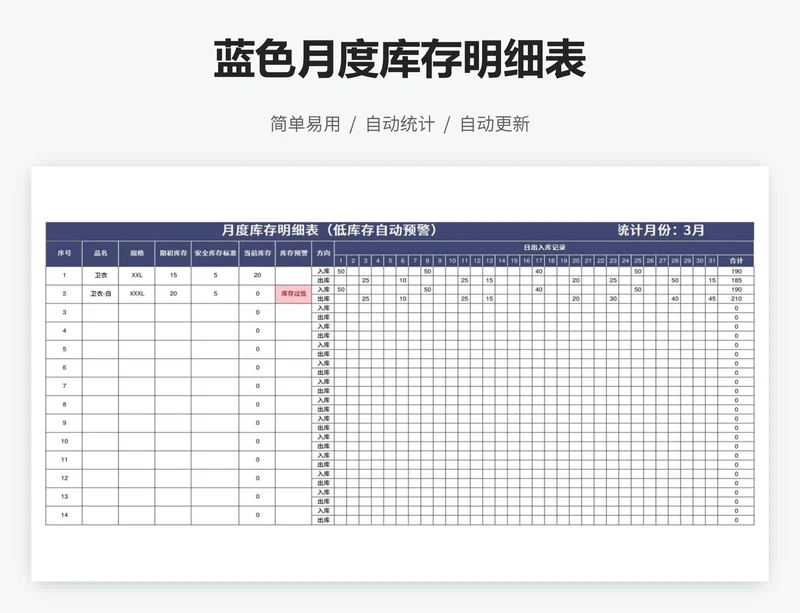Click the big heading 蓝色月度库存明细表
Viewport: 800px width, 613px height.
pyautogui.click(x=399, y=60)
